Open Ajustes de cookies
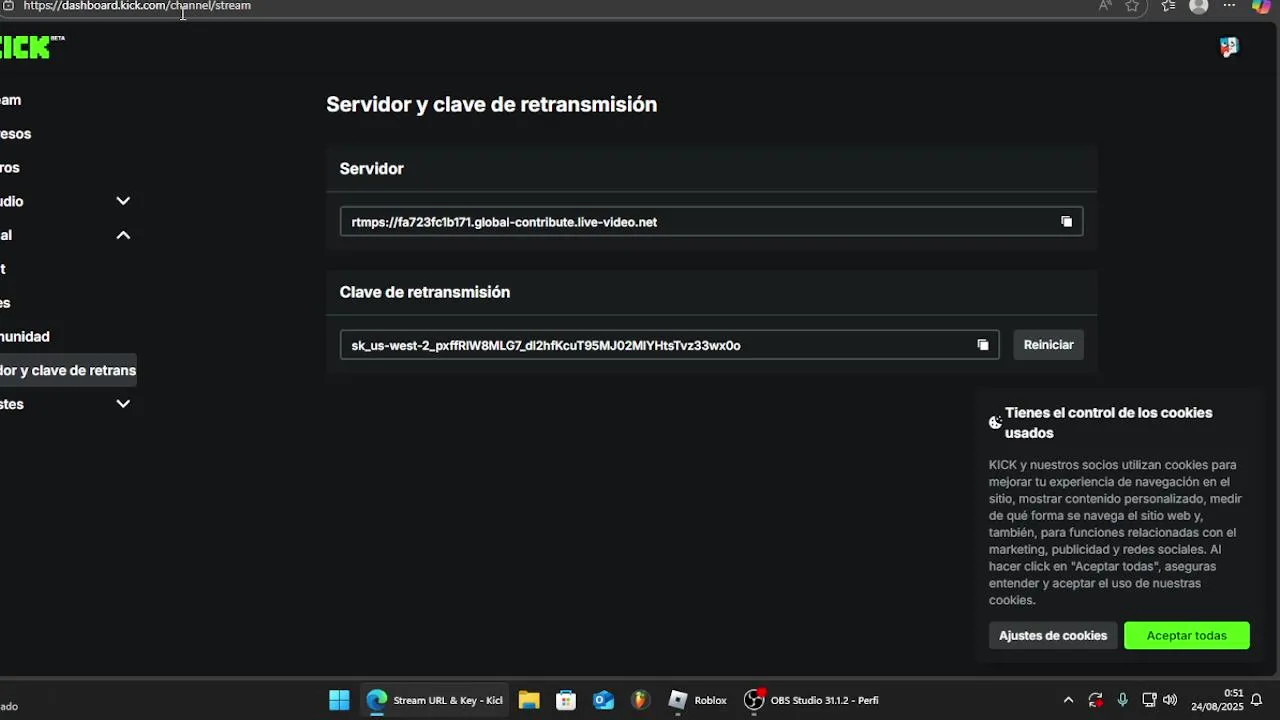This screenshot has width=1280, height=720. coord(1053,636)
